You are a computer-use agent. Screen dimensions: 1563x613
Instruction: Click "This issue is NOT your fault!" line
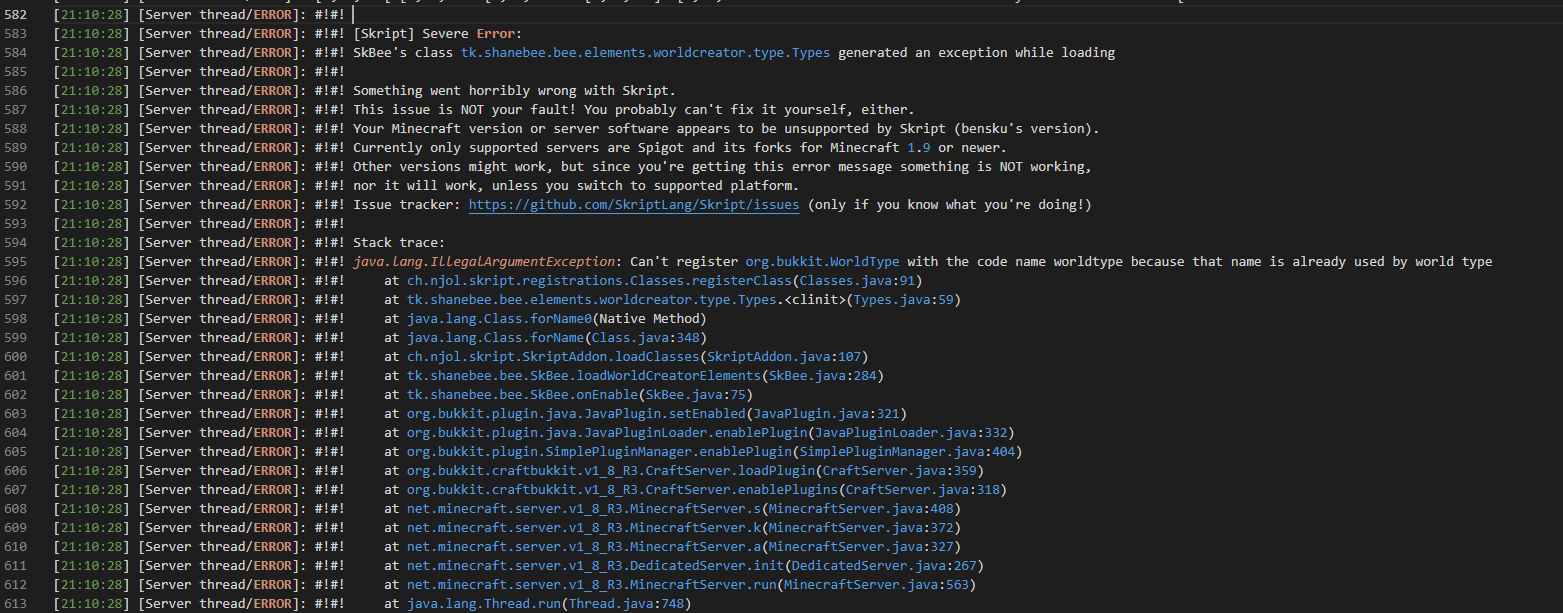[x=633, y=109]
